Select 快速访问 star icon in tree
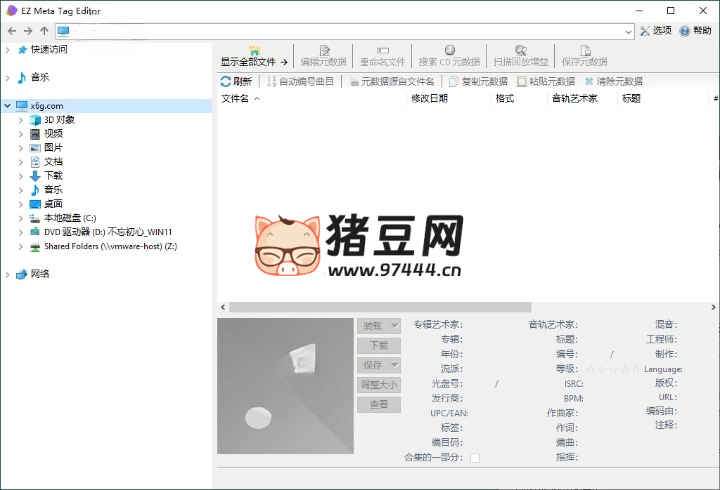Image resolution: width=720 pixels, height=490 pixels. click(22, 50)
